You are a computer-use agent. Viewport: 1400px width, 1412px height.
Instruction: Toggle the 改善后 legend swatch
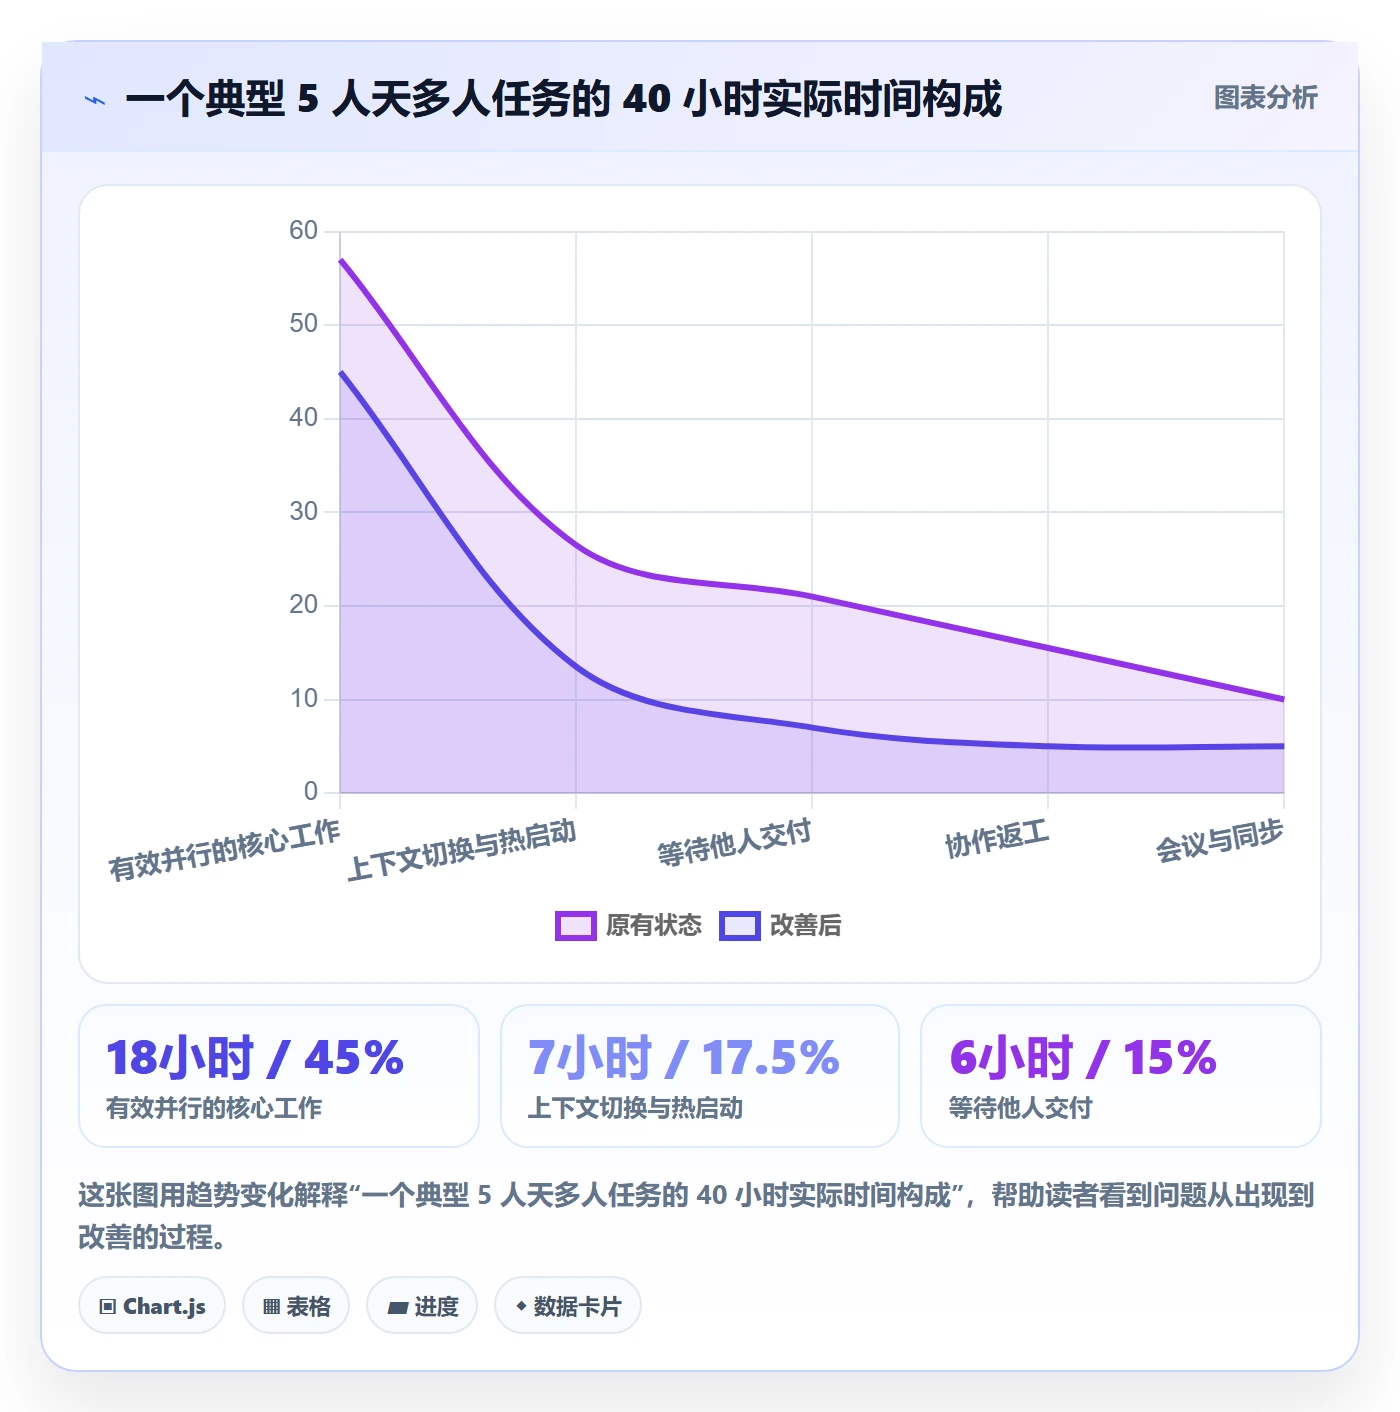(740, 926)
